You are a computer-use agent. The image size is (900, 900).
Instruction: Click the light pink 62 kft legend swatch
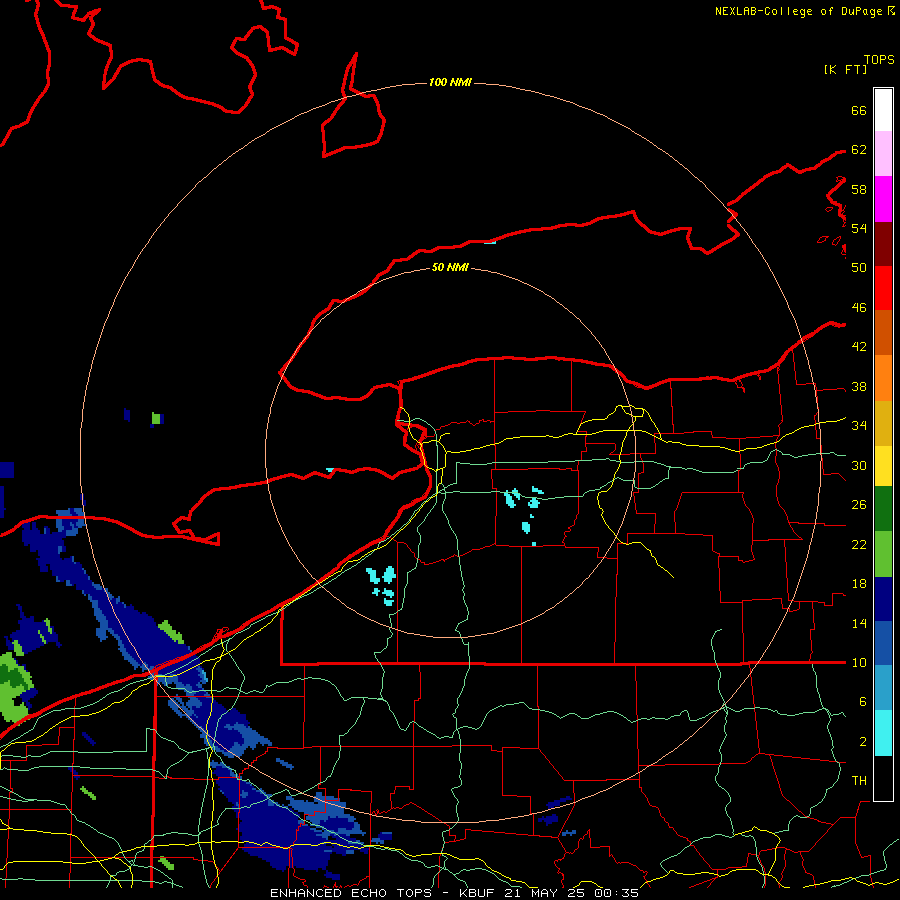point(883,153)
